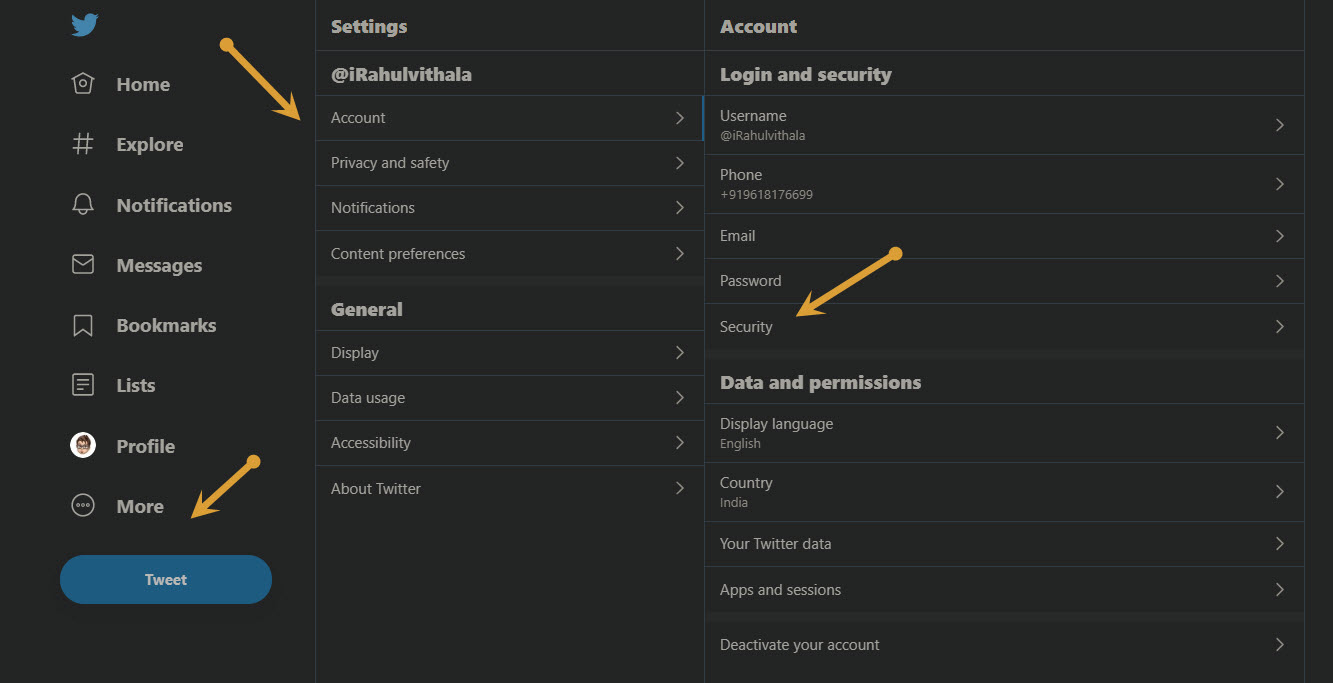Open the Email setting

(x=1004, y=236)
